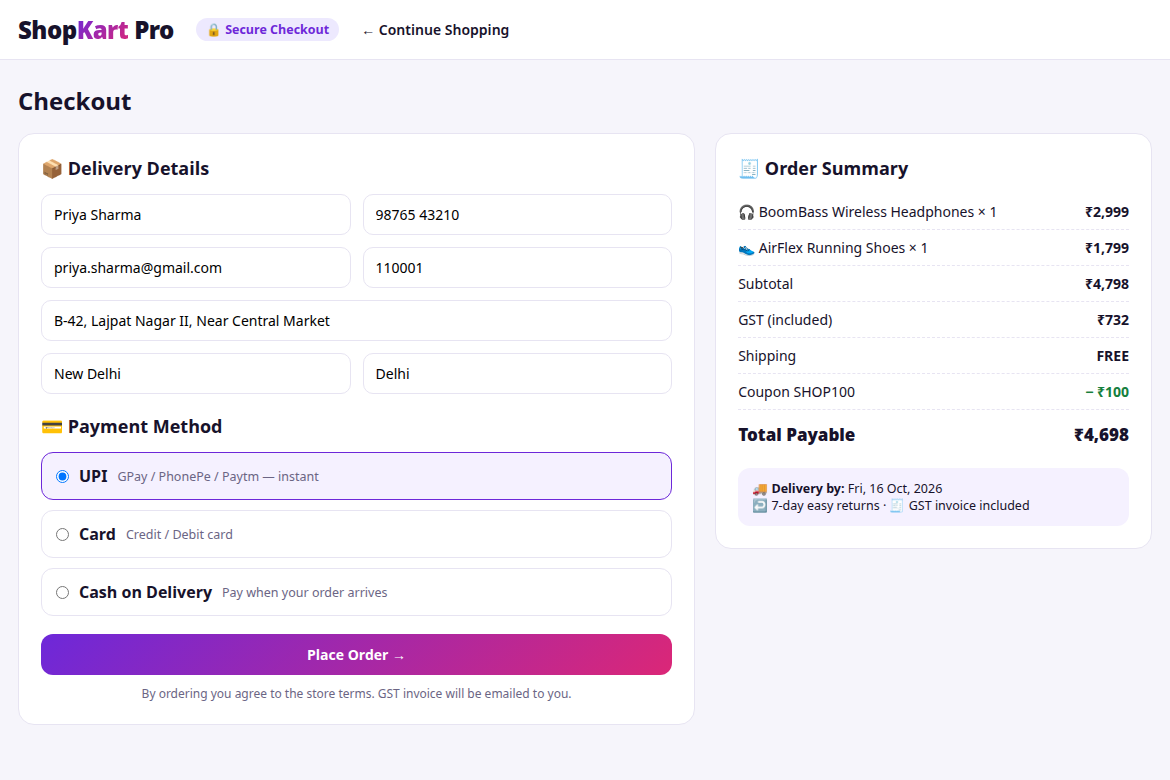Click the Credit / Debit card description
The height and width of the screenshot is (780, 1170).
(179, 534)
